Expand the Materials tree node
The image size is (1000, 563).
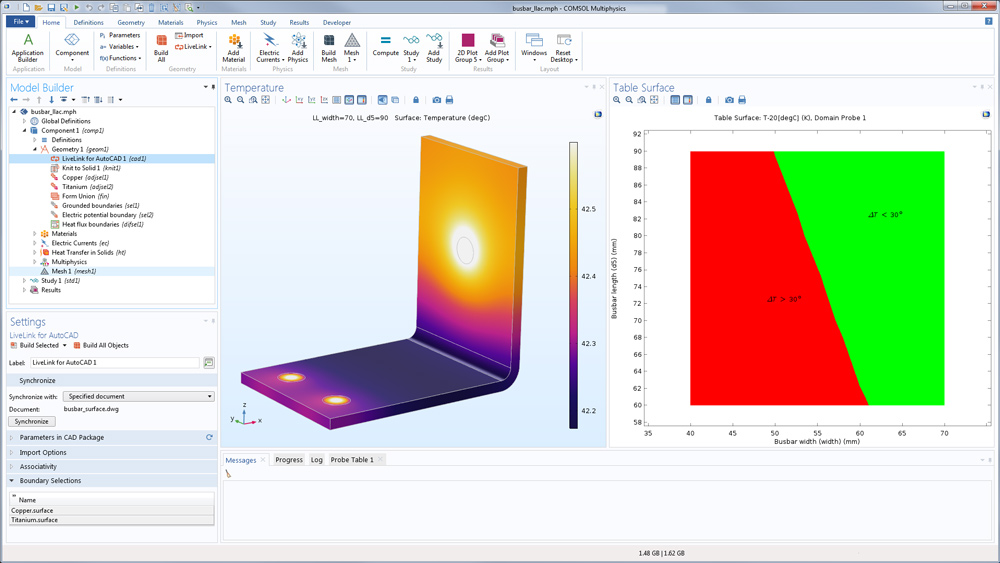coord(35,234)
